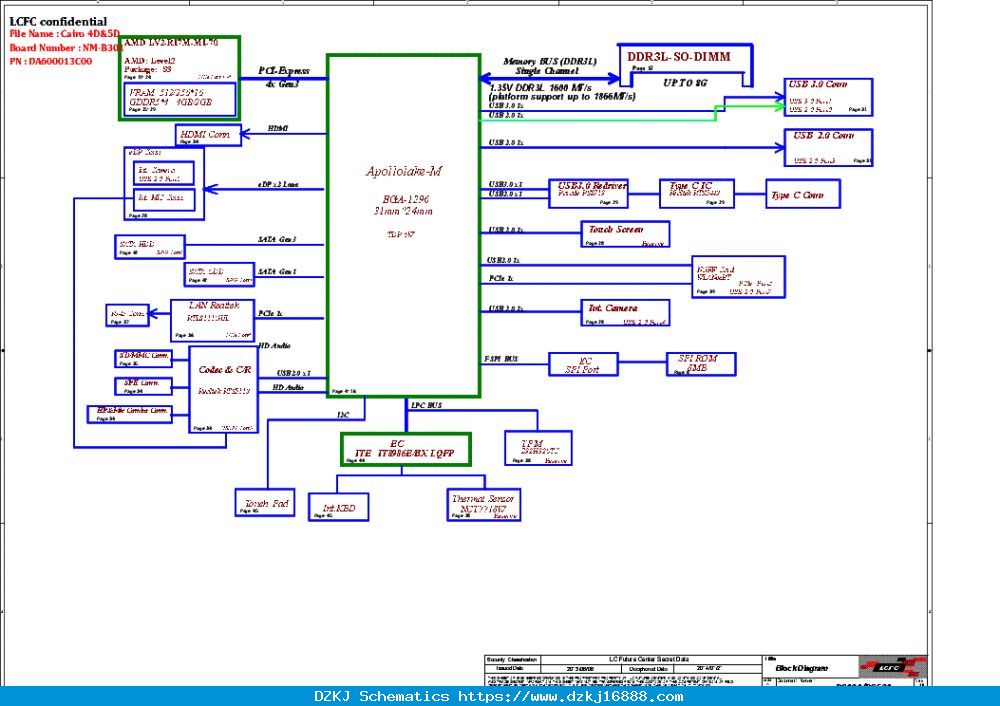Click the "FSPI BUS" label

point(501,359)
